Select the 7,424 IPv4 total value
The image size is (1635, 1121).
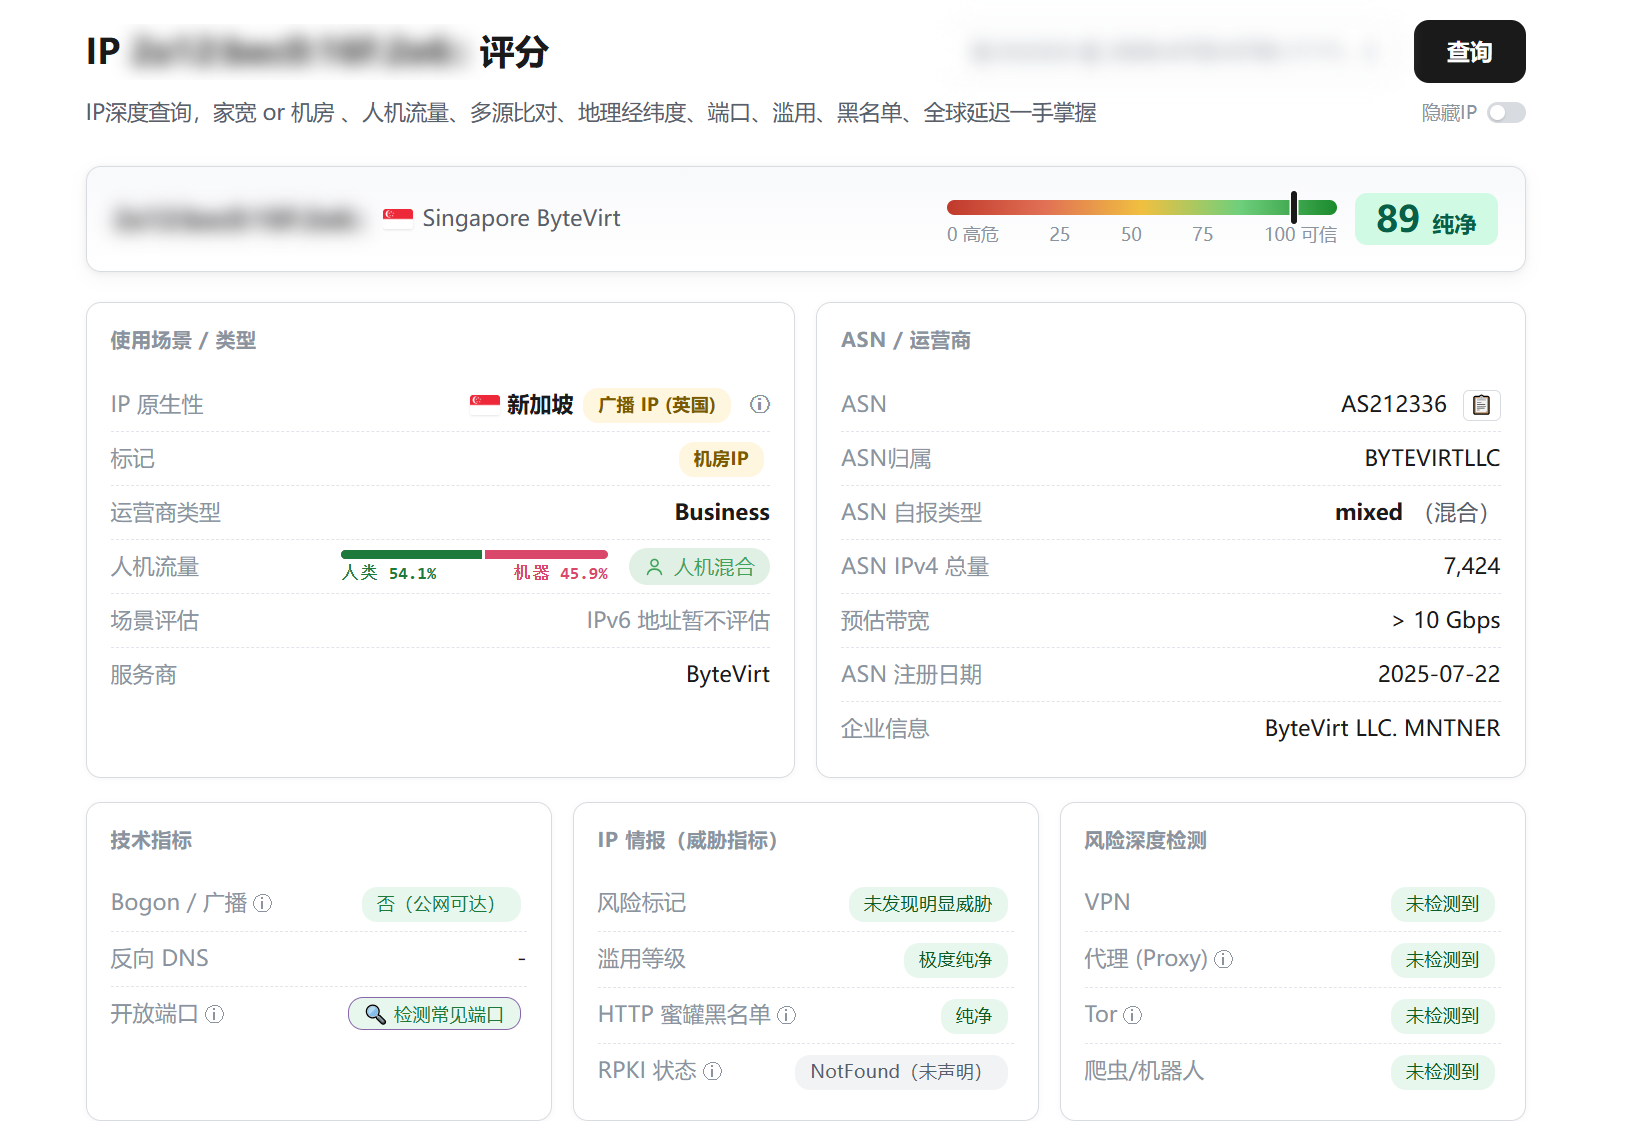[1471, 566]
